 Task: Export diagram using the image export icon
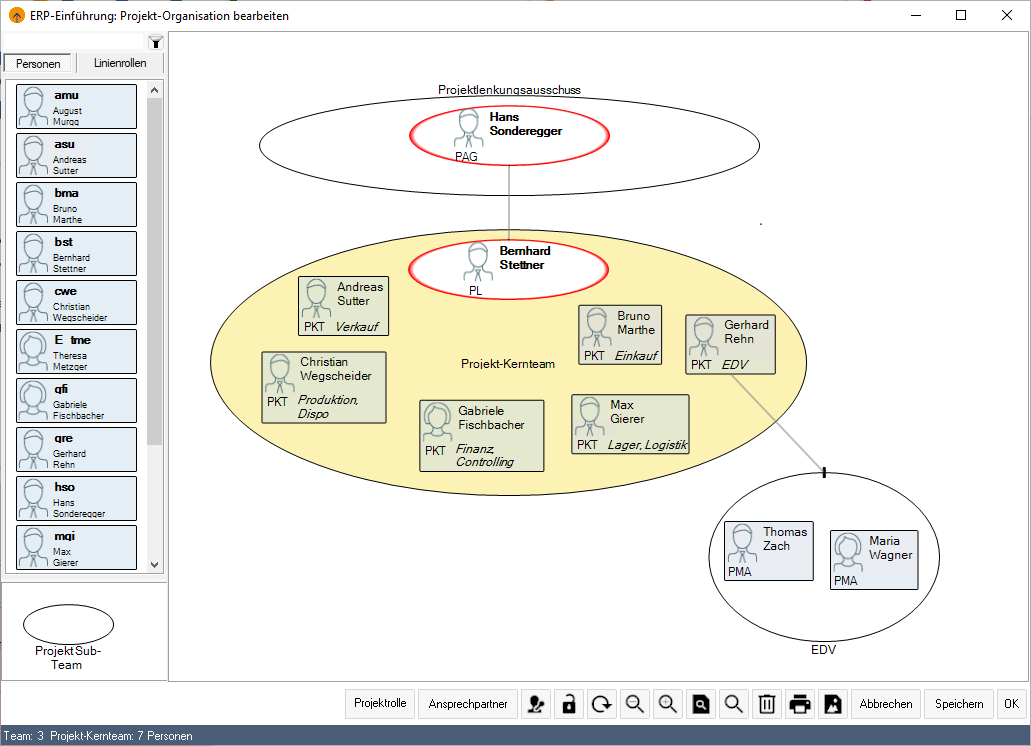[833, 703]
